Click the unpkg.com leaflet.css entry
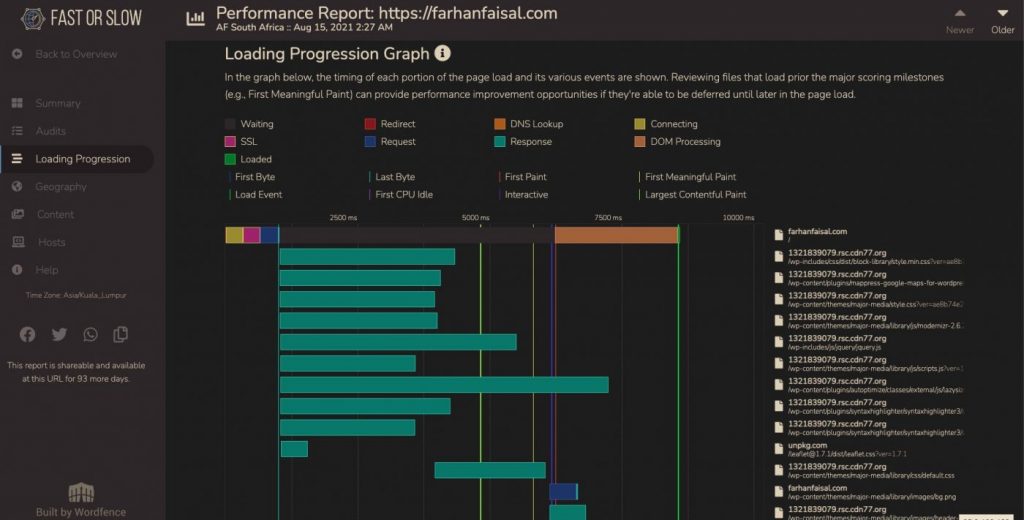Viewport: 1024px width, 520px height. (847, 449)
